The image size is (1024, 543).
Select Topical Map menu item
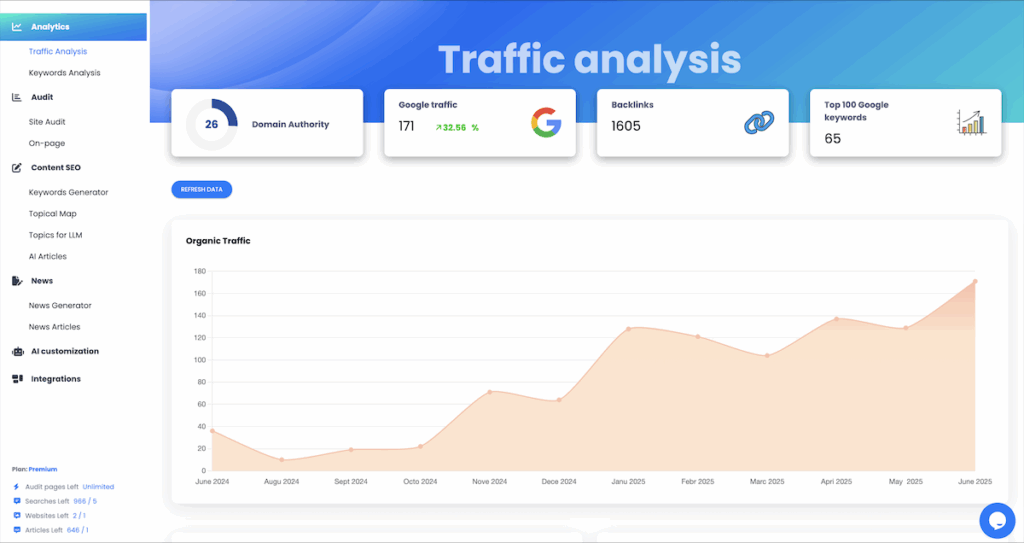52,214
